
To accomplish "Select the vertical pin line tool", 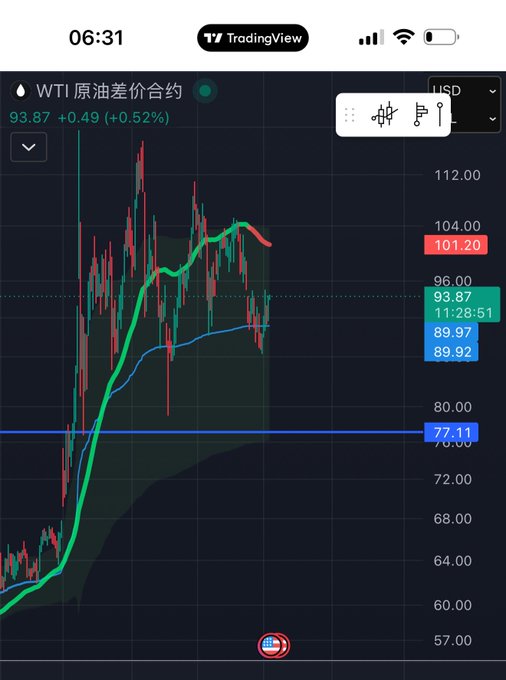I will (440, 114).
